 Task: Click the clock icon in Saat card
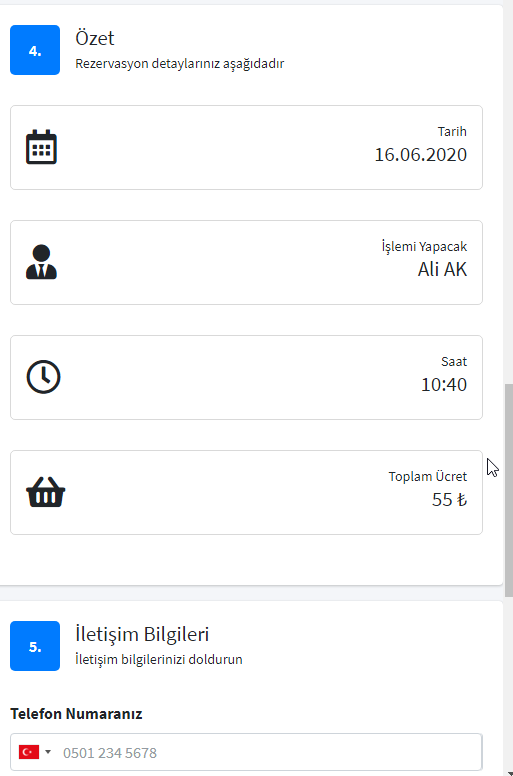(x=44, y=377)
